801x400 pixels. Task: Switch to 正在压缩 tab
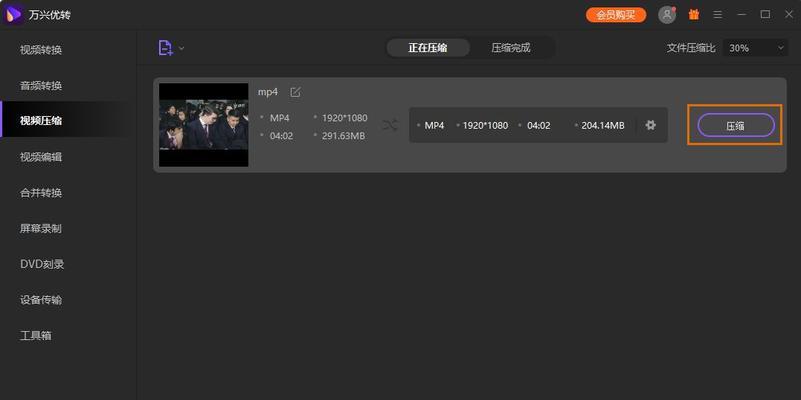tap(428, 48)
